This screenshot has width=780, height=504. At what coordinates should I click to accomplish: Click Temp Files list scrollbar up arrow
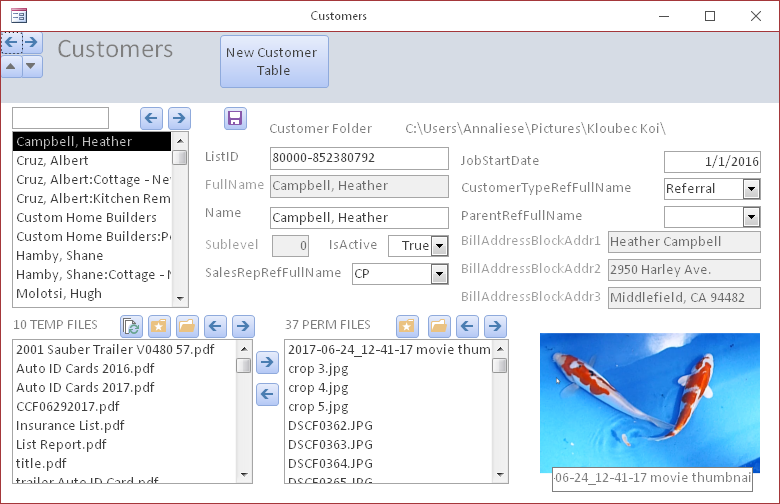click(244, 349)
